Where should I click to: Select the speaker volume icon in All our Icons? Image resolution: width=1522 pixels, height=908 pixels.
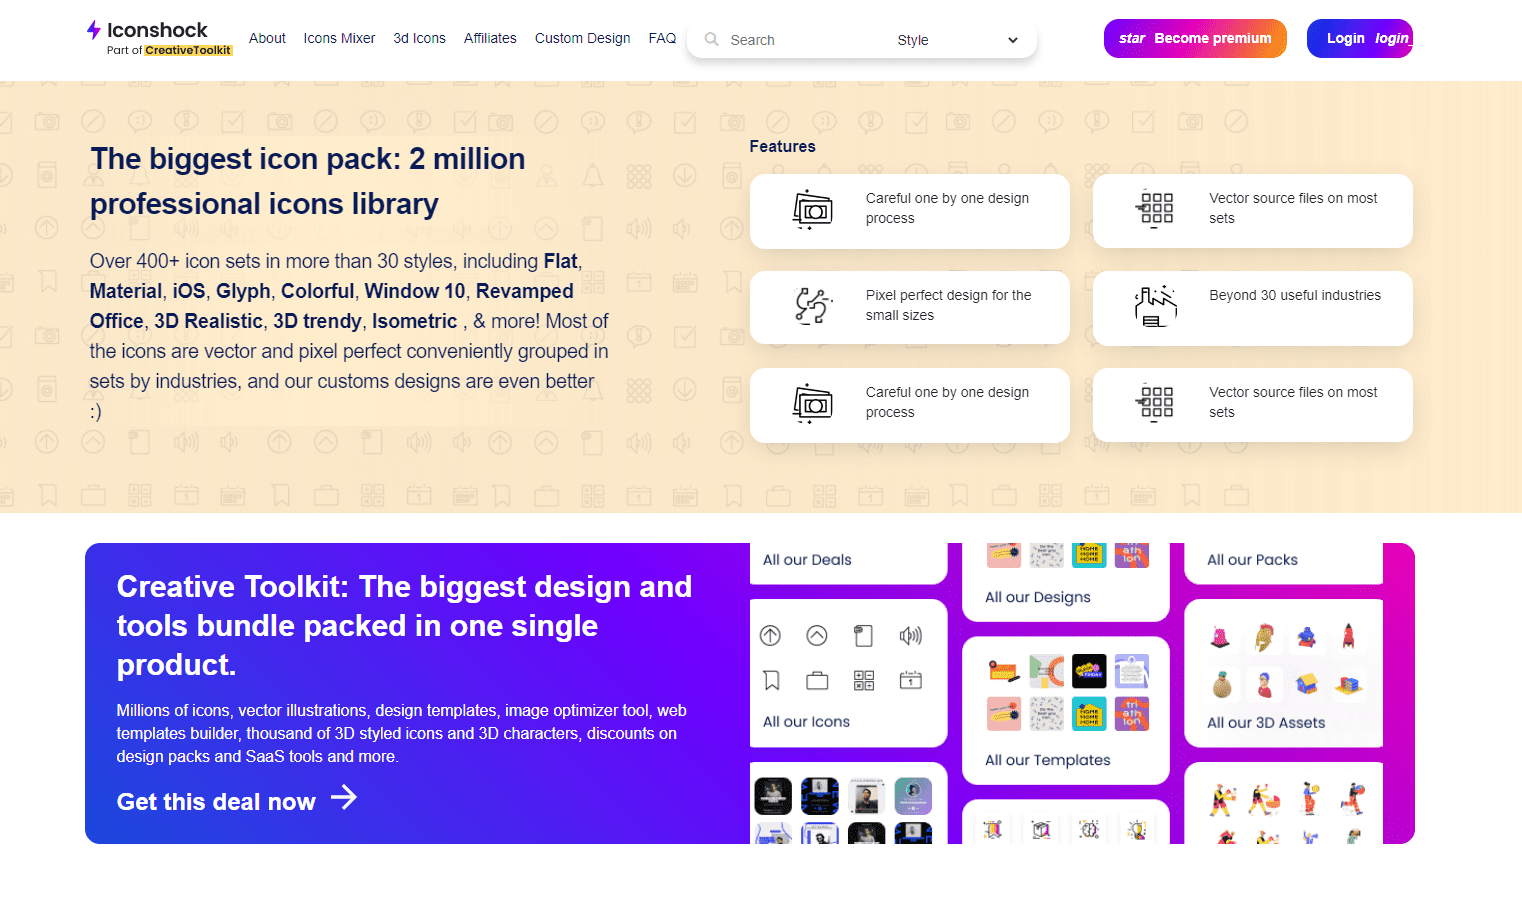[911, 635]
